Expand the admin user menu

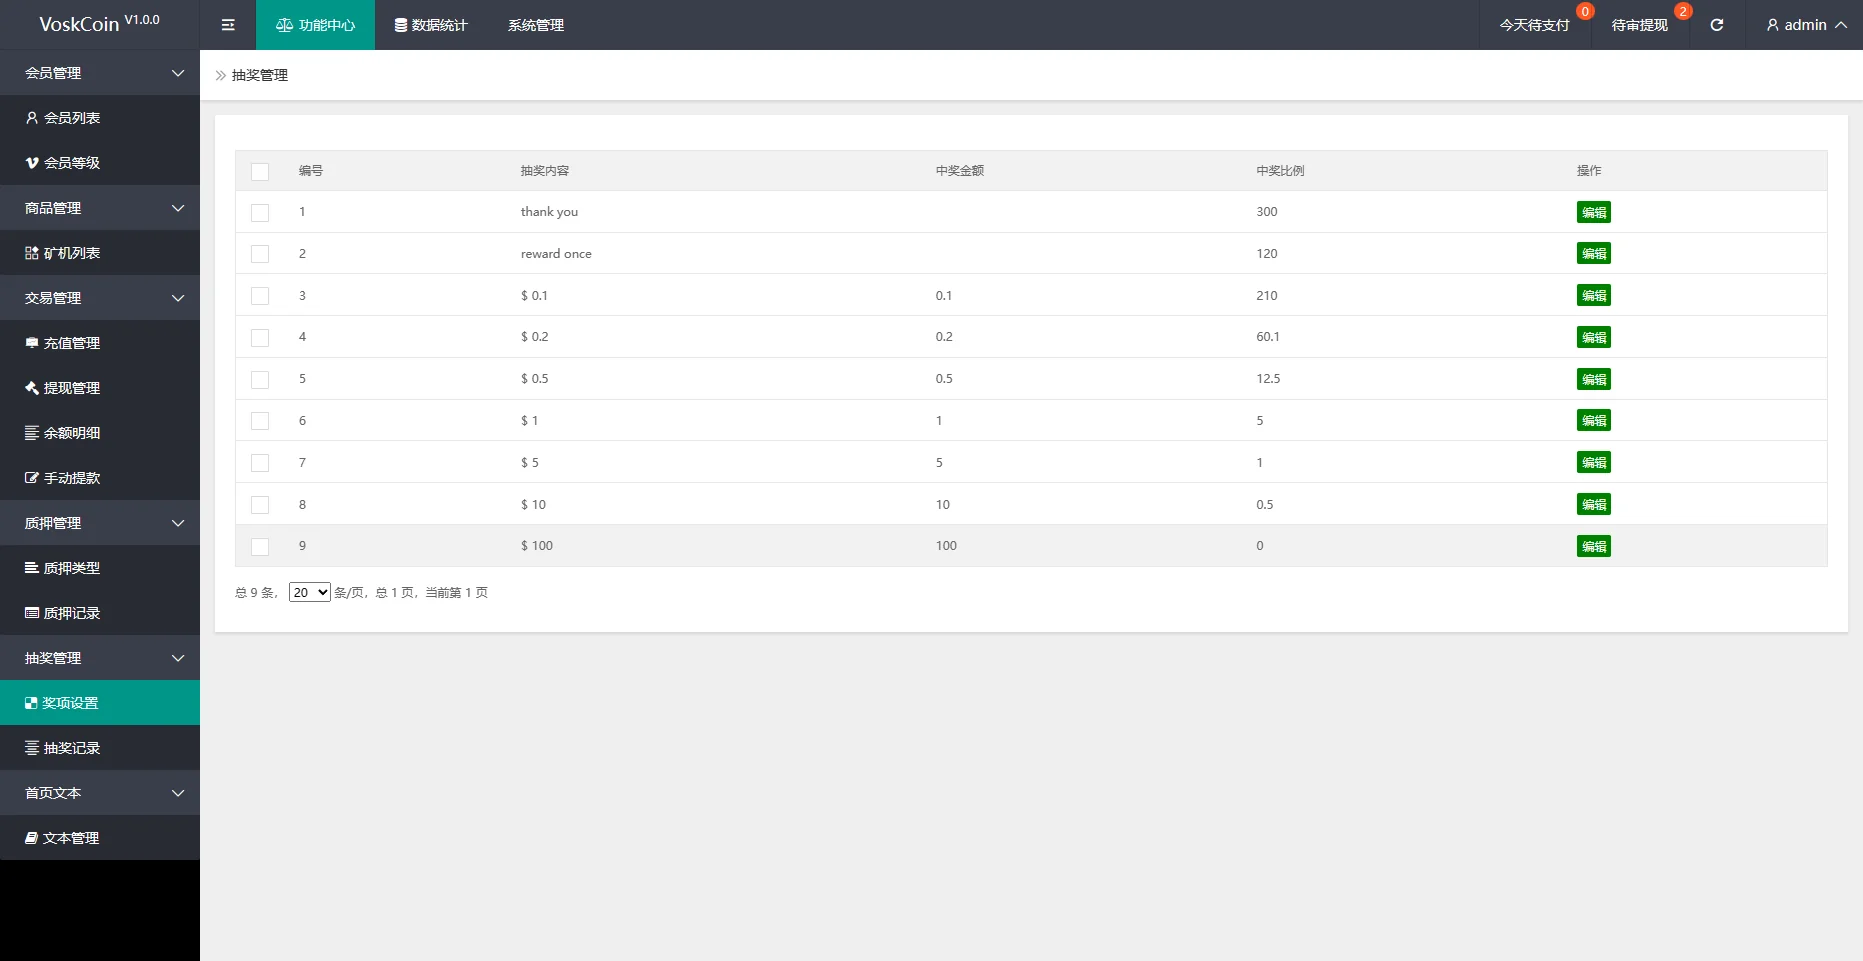(x=1805, y=25)
